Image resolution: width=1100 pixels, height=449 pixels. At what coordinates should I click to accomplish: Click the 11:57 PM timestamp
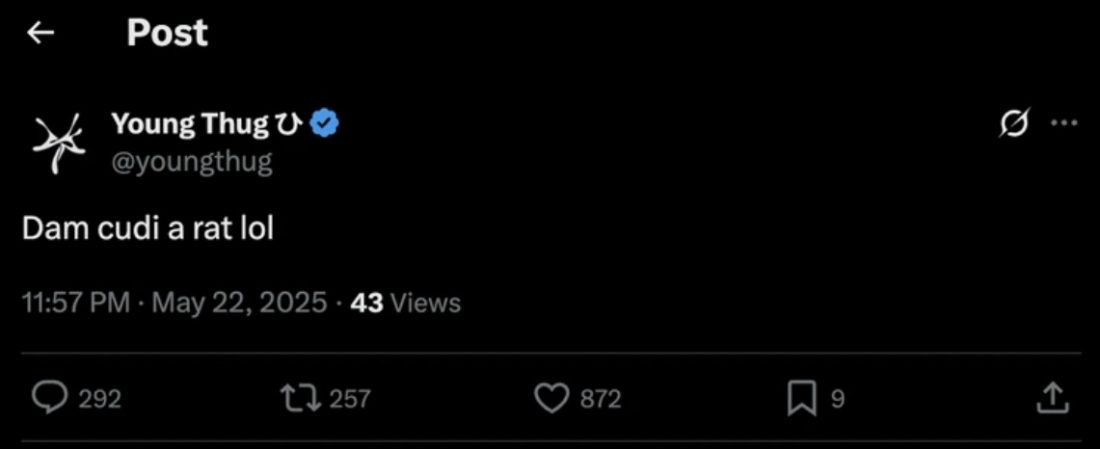[x=76, y=302]
